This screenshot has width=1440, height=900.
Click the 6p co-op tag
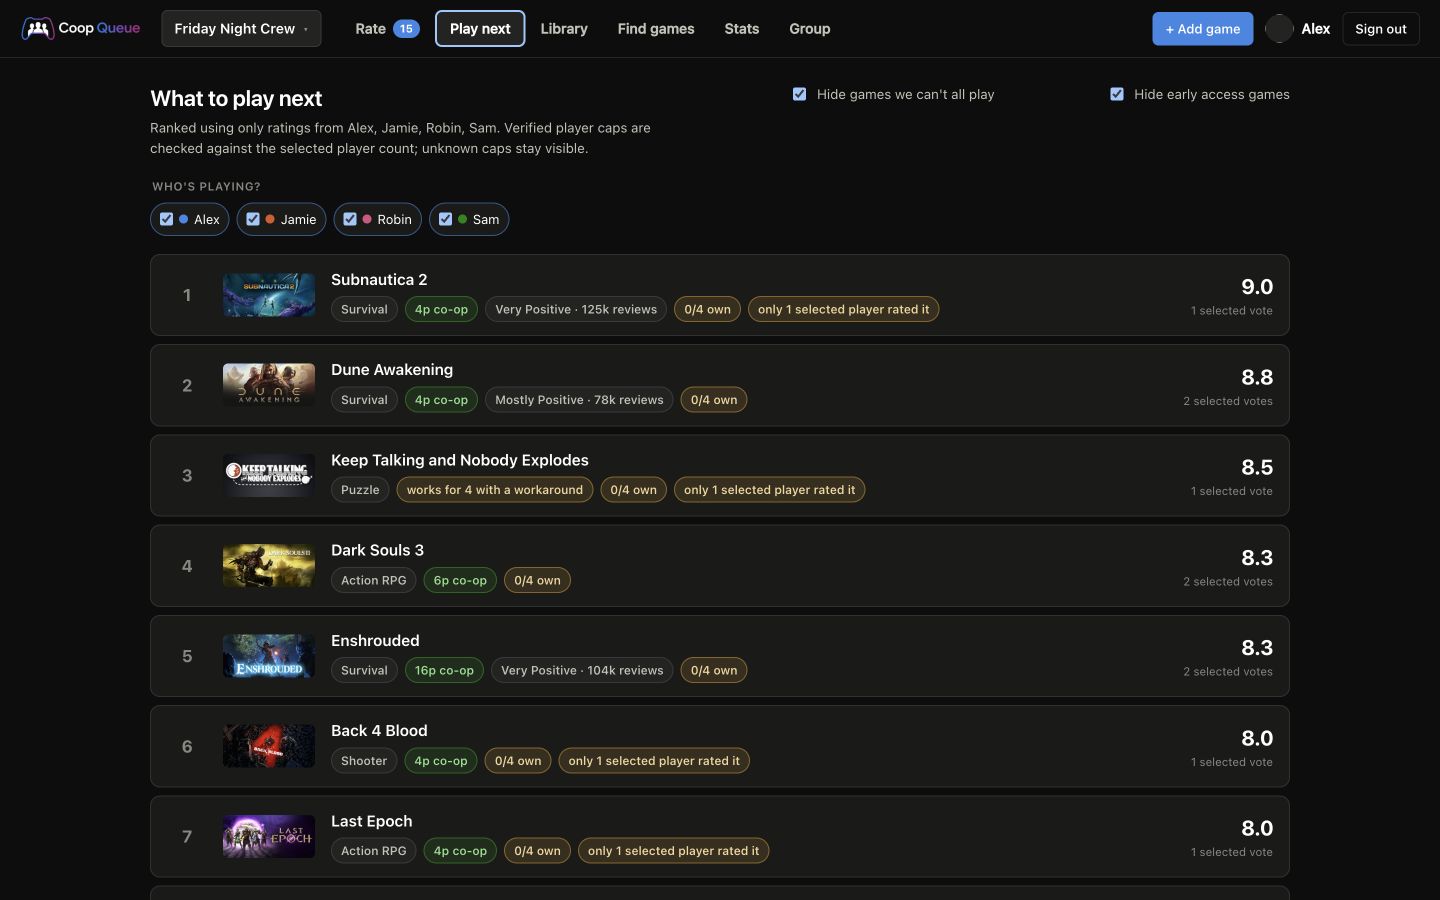coord(460,580)
